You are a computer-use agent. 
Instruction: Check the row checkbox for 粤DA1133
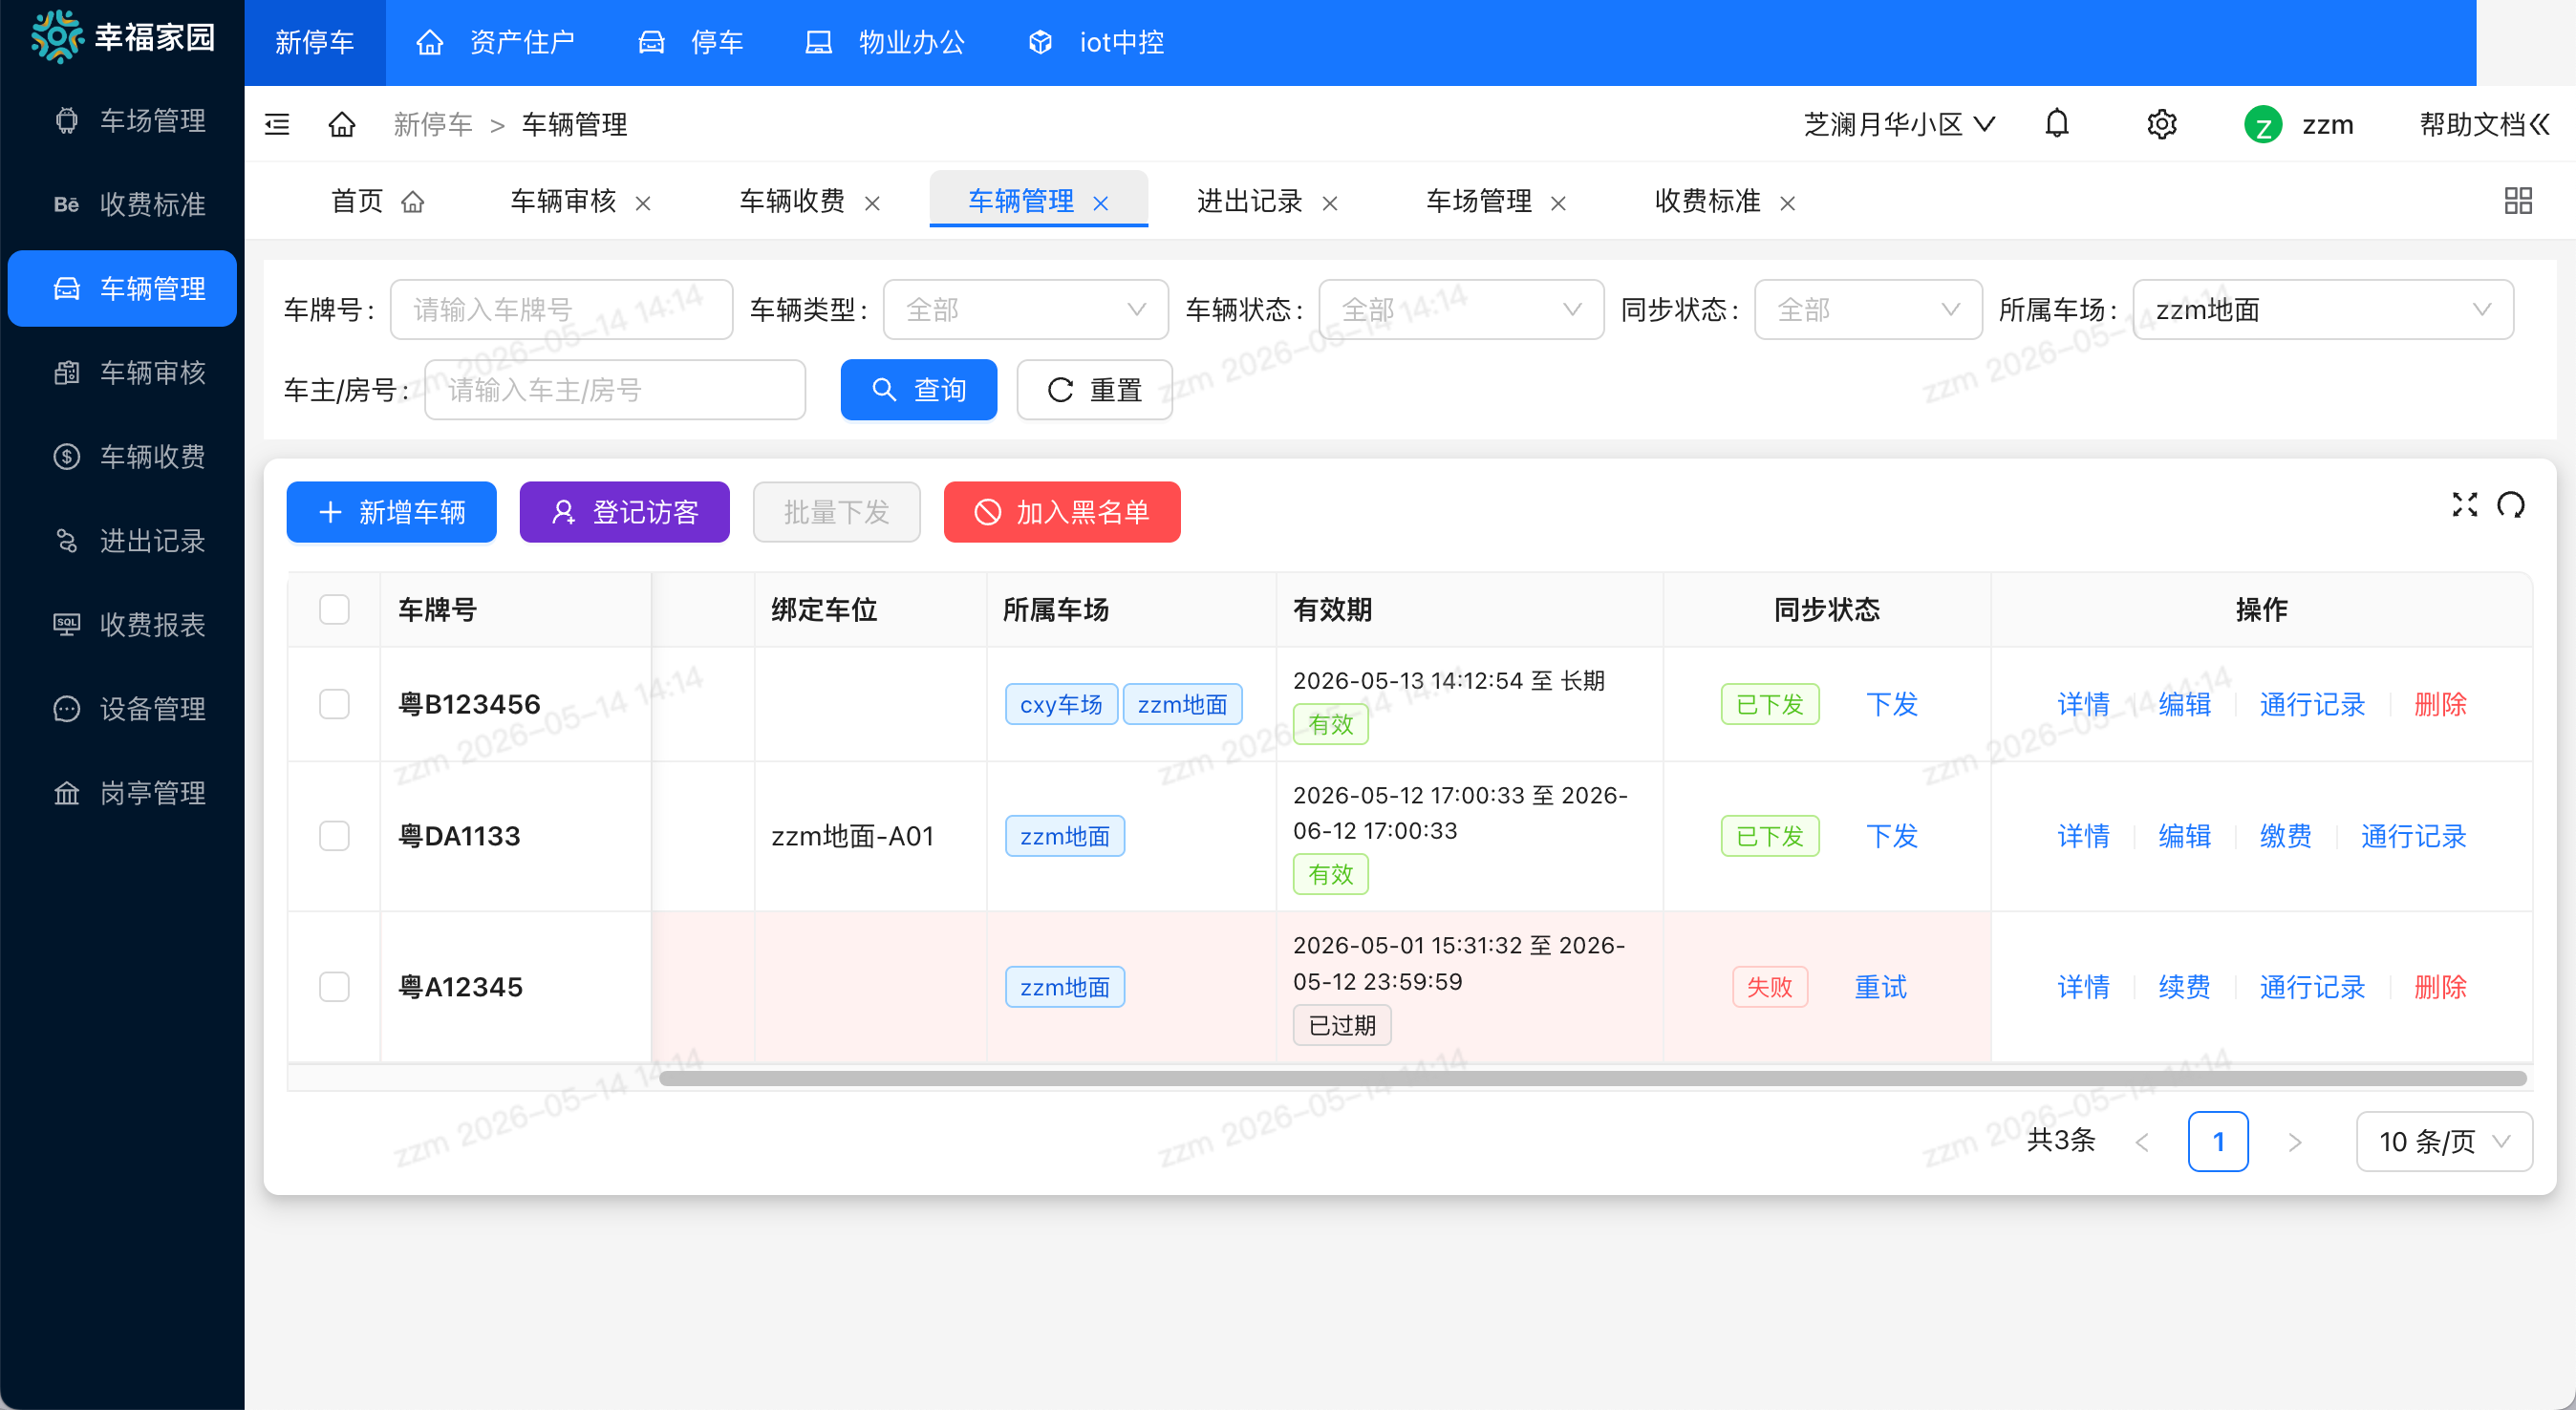334,835
